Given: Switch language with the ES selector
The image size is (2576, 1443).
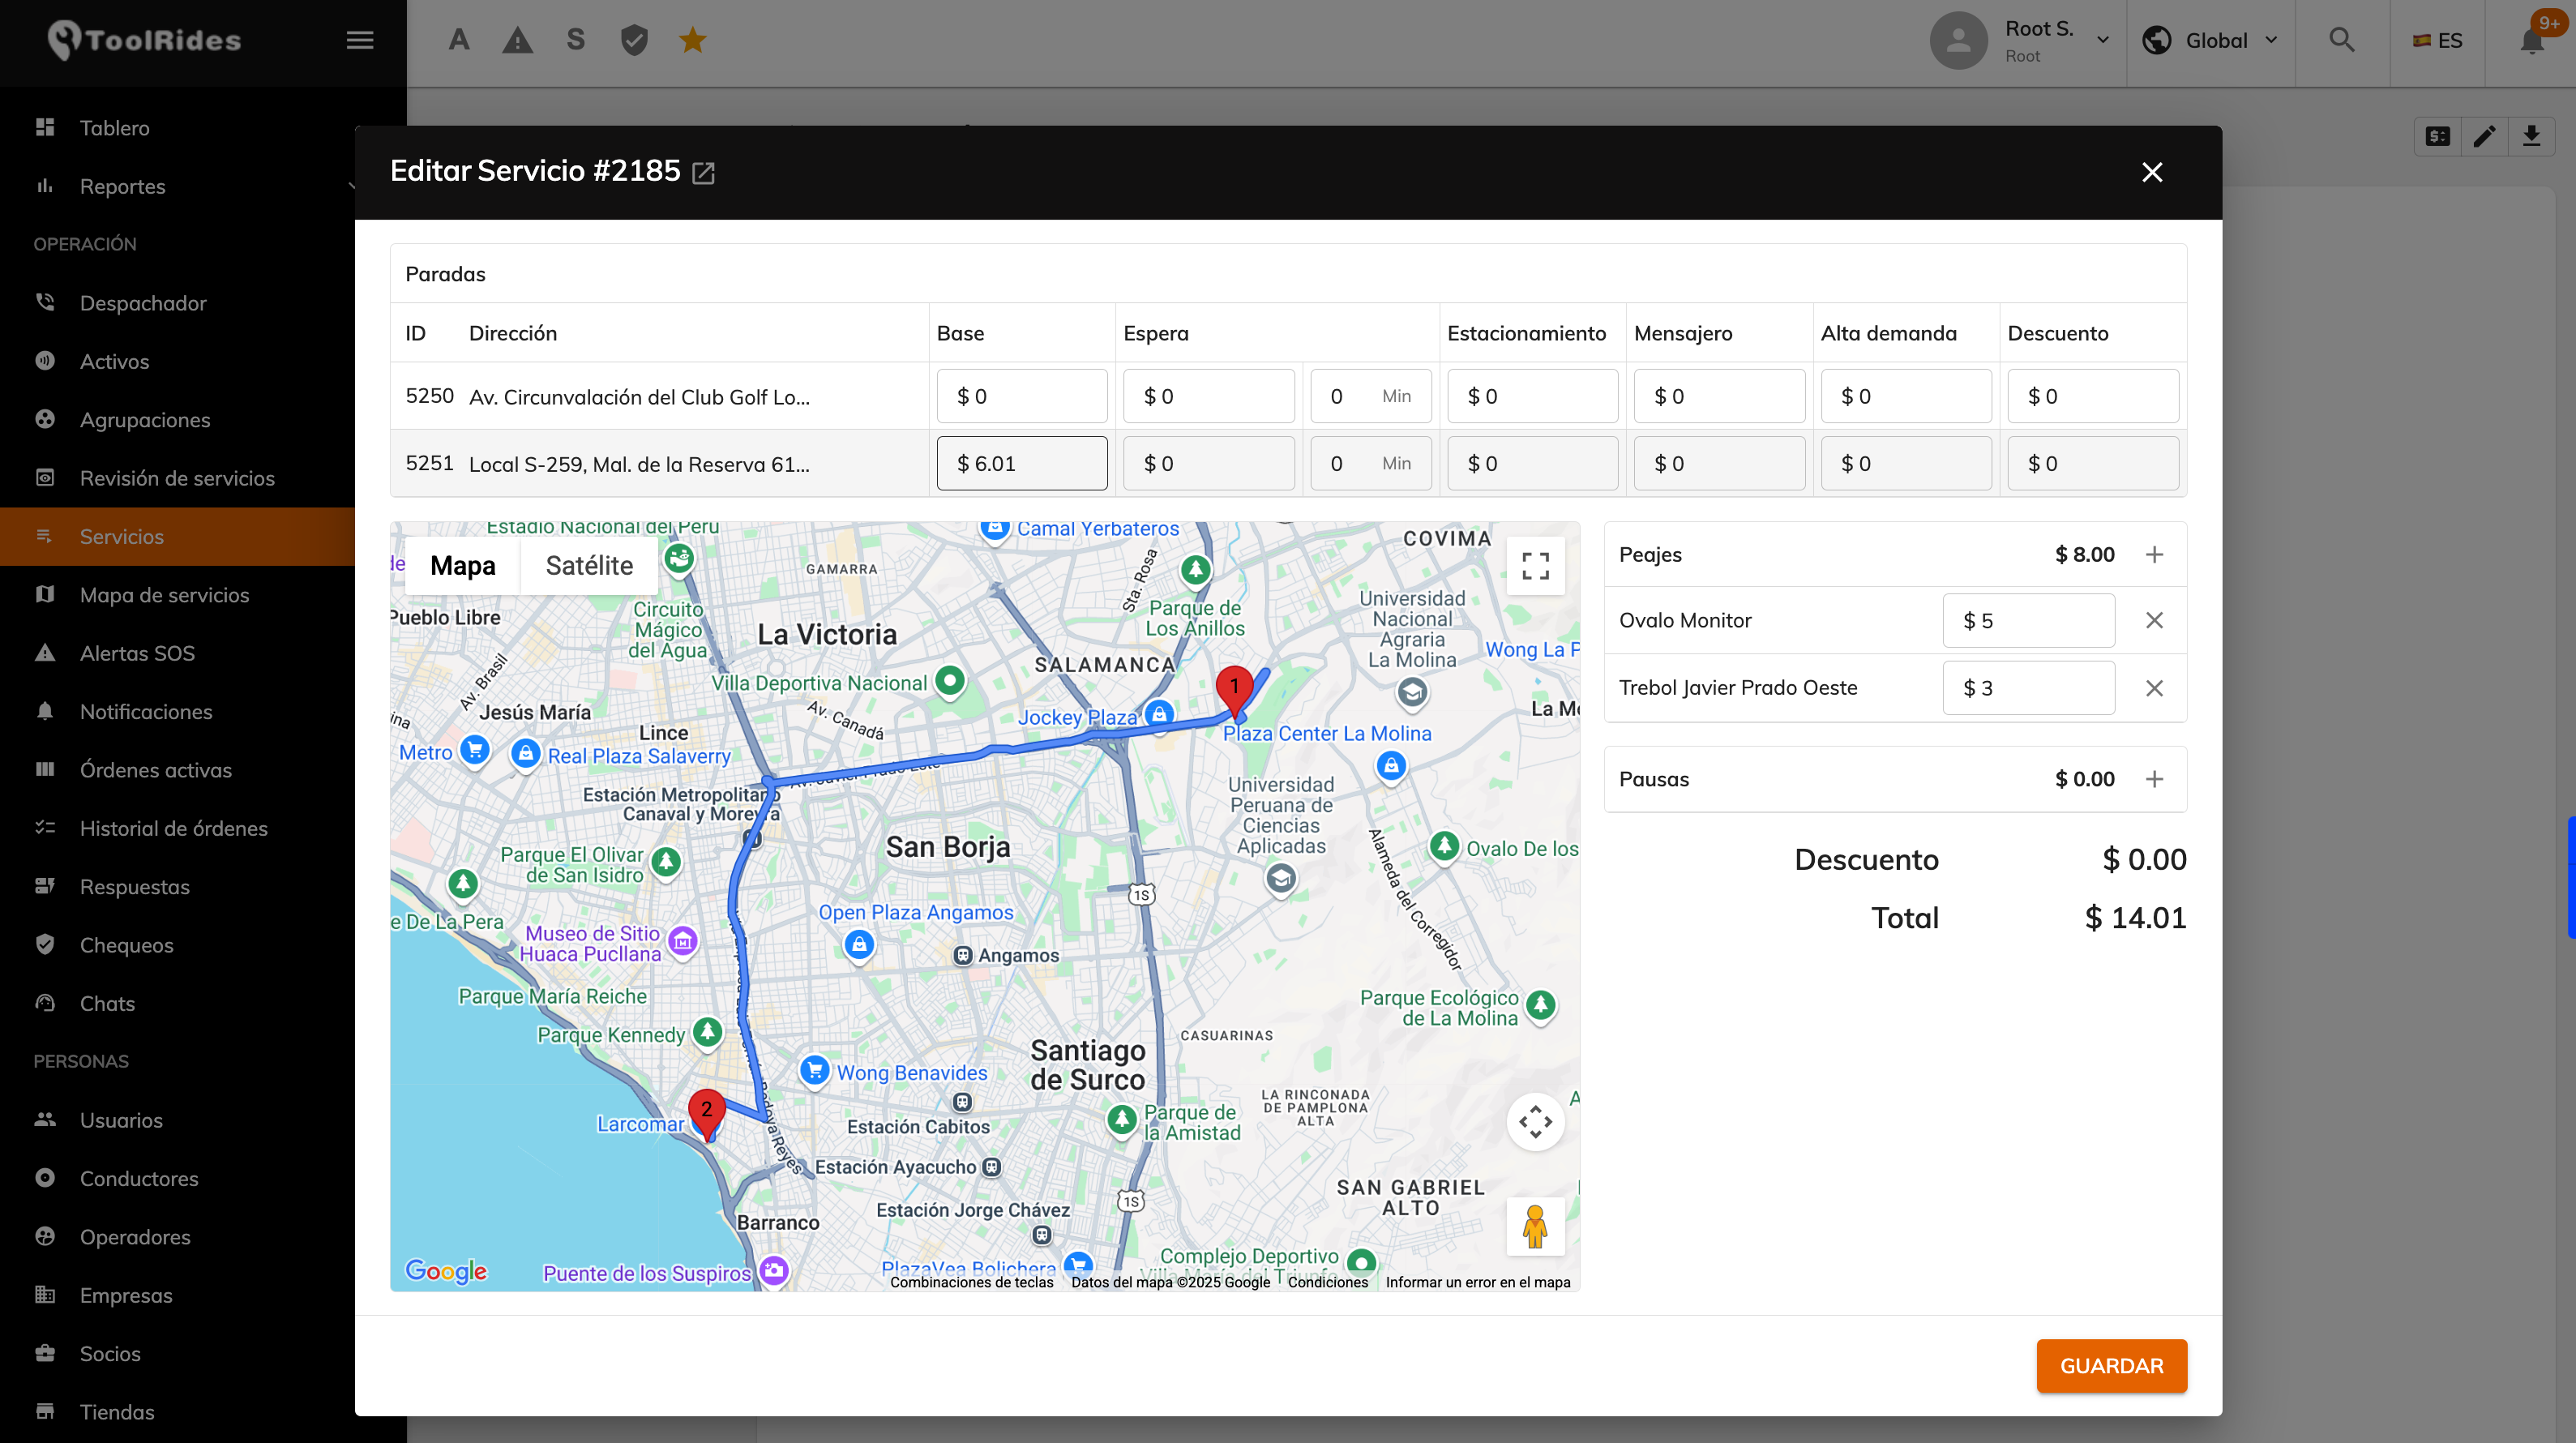Looking at the screenshot, I should [x=2437, y=40].
